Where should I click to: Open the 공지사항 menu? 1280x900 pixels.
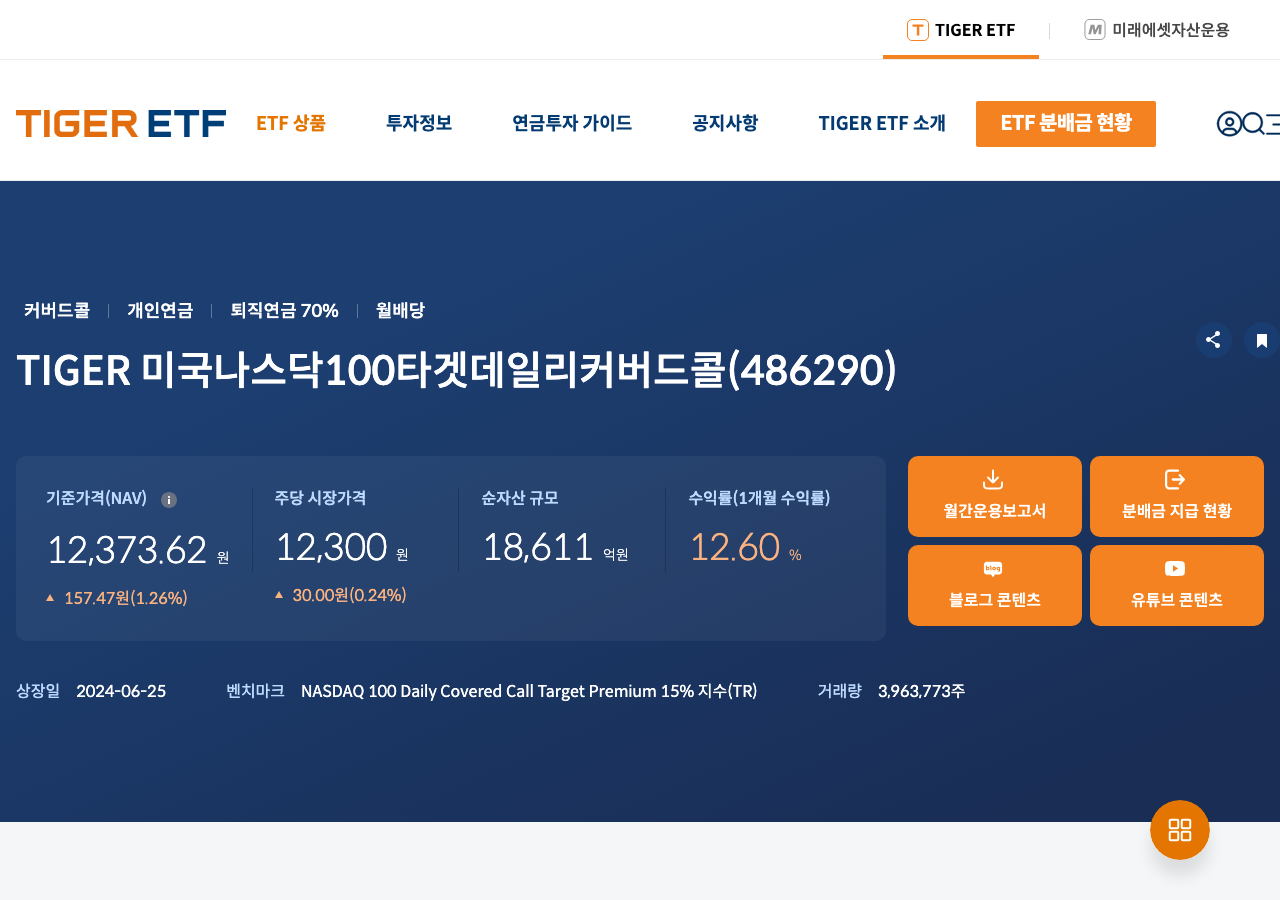click(725, 123)
